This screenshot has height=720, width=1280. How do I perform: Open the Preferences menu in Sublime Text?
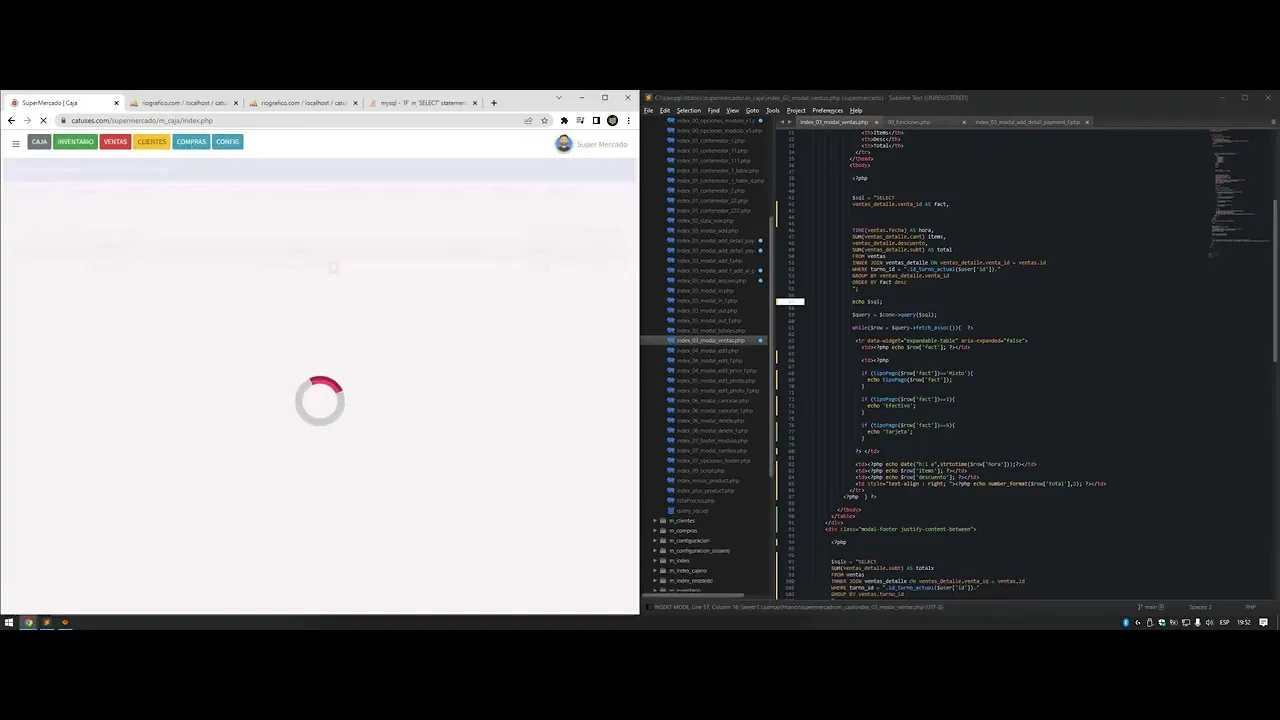(x=828, y=110)
